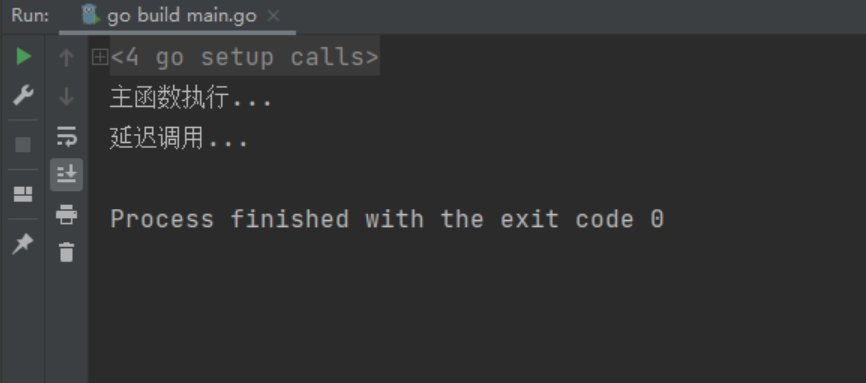Toggle Scroll to End of console
This screenshot has height=383, width=866.
(x=66, y=175)
